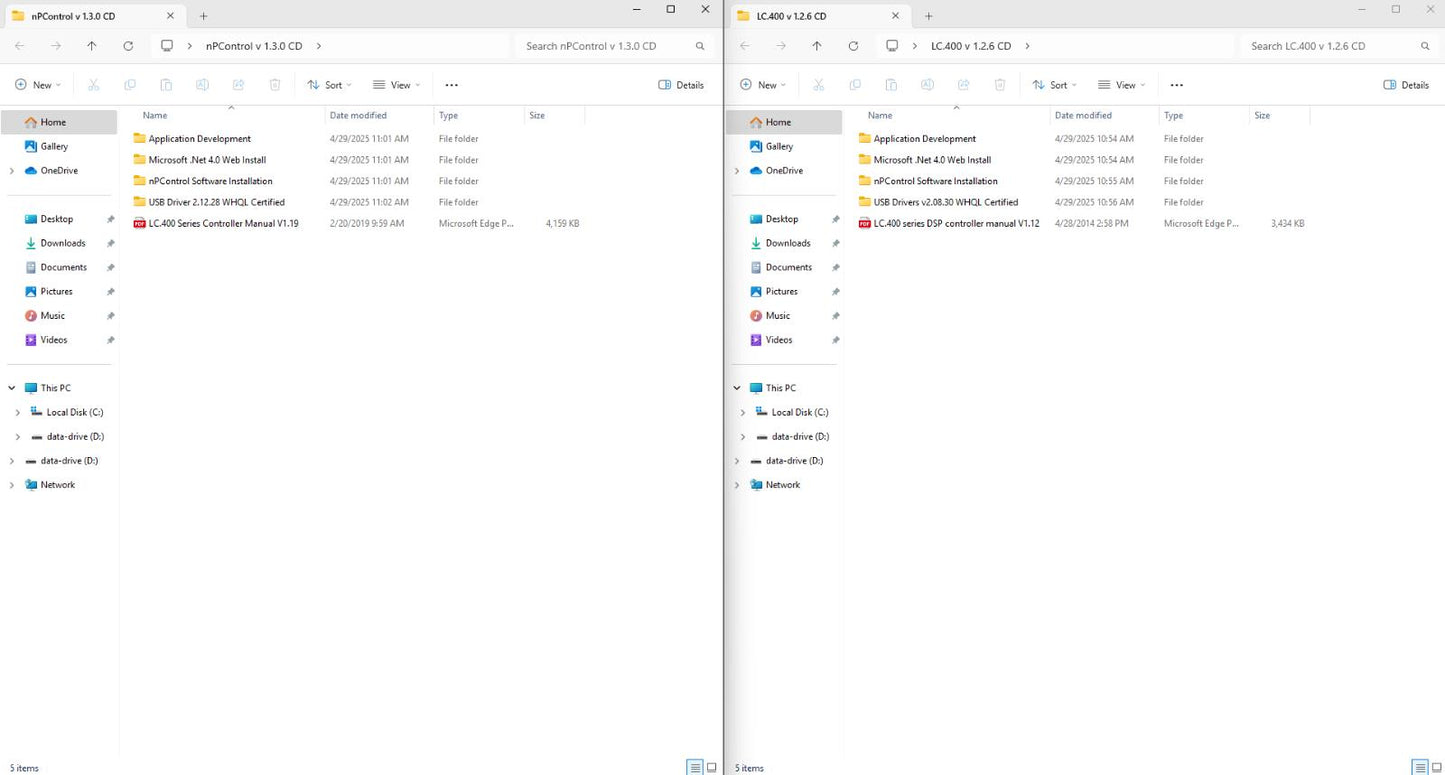Viewport: 1445px width, 775px height.
Task: Expand Network in LC.400 window sidebar
Action: click(x=737, y=485)
